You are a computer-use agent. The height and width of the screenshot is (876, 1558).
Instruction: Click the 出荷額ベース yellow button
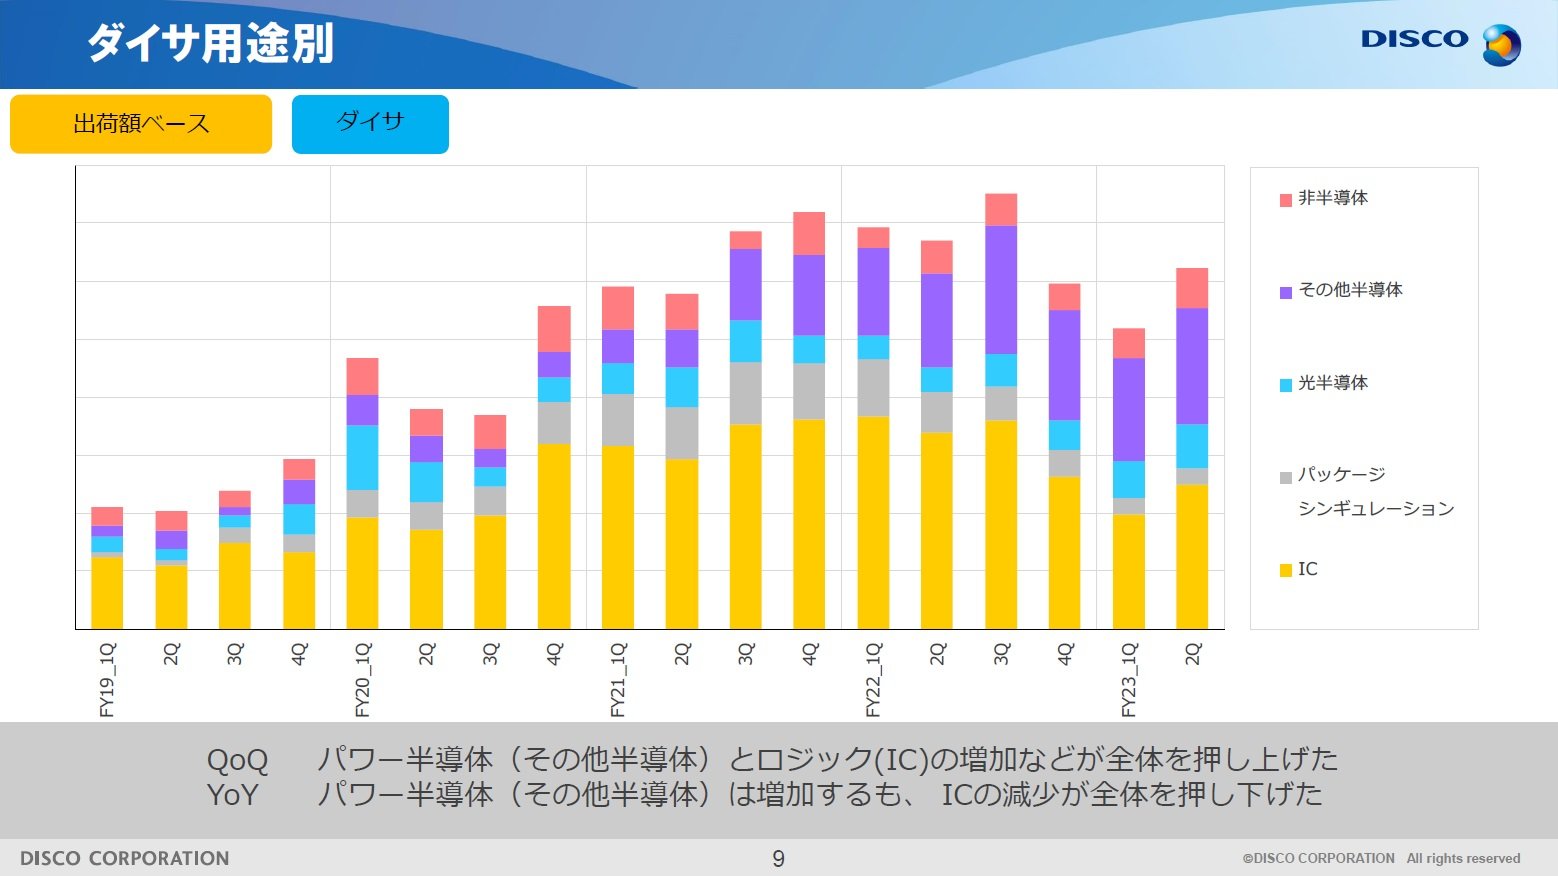141,124
